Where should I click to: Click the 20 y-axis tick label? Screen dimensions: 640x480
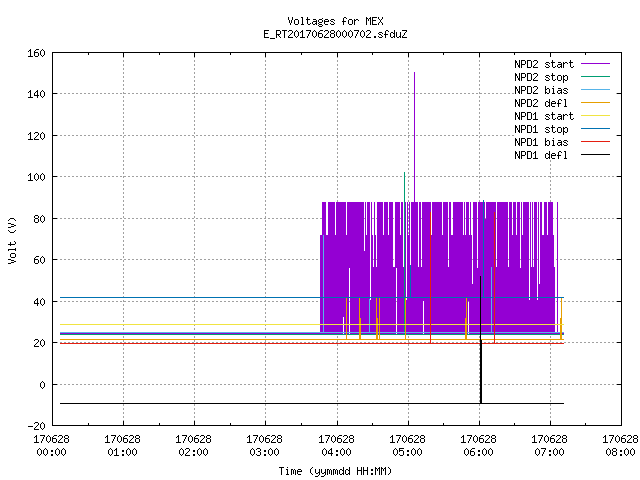(39, 343)
